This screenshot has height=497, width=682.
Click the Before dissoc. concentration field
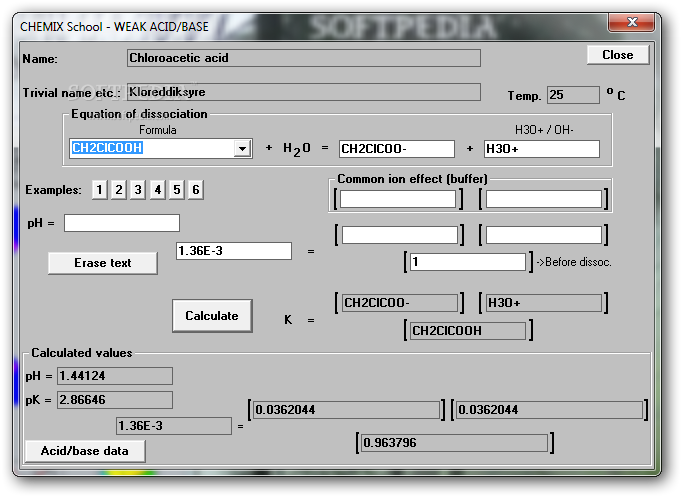[x=468, y=262]
